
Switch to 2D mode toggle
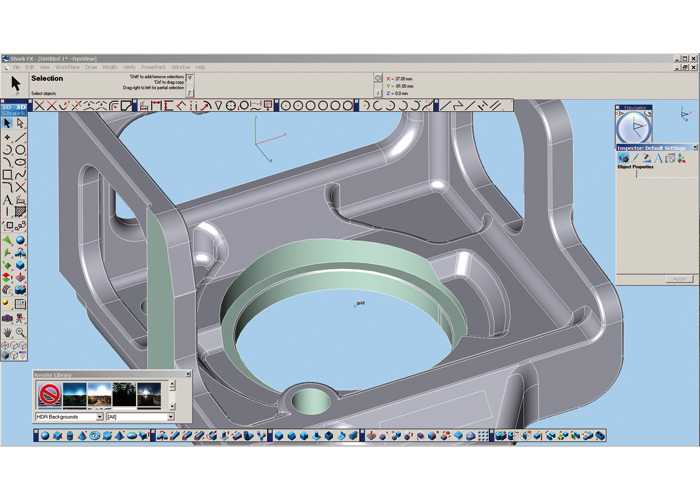point(6,109)
